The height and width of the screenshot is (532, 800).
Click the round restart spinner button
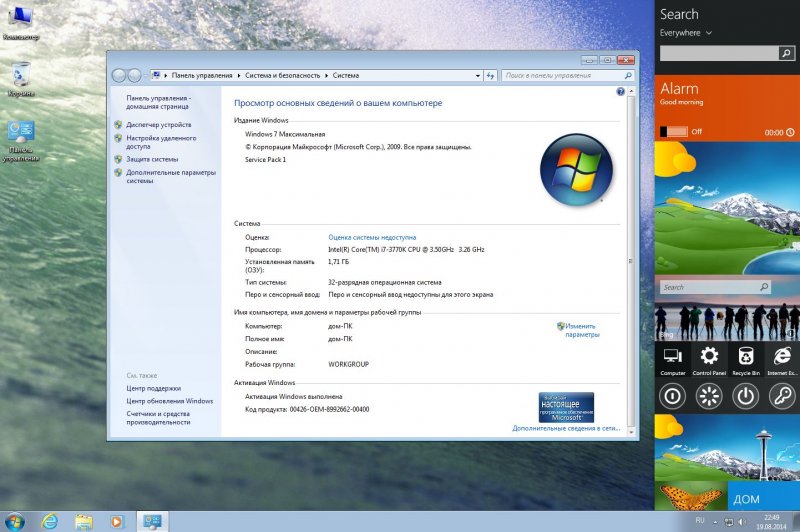[x=709, y=396]
